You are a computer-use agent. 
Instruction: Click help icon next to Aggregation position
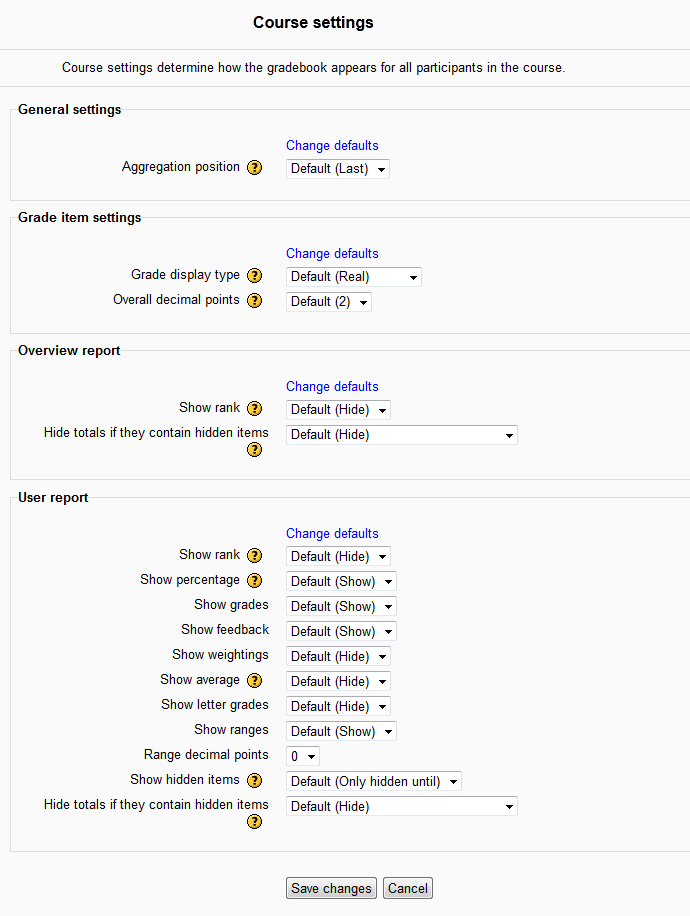(x=254, y=168)
